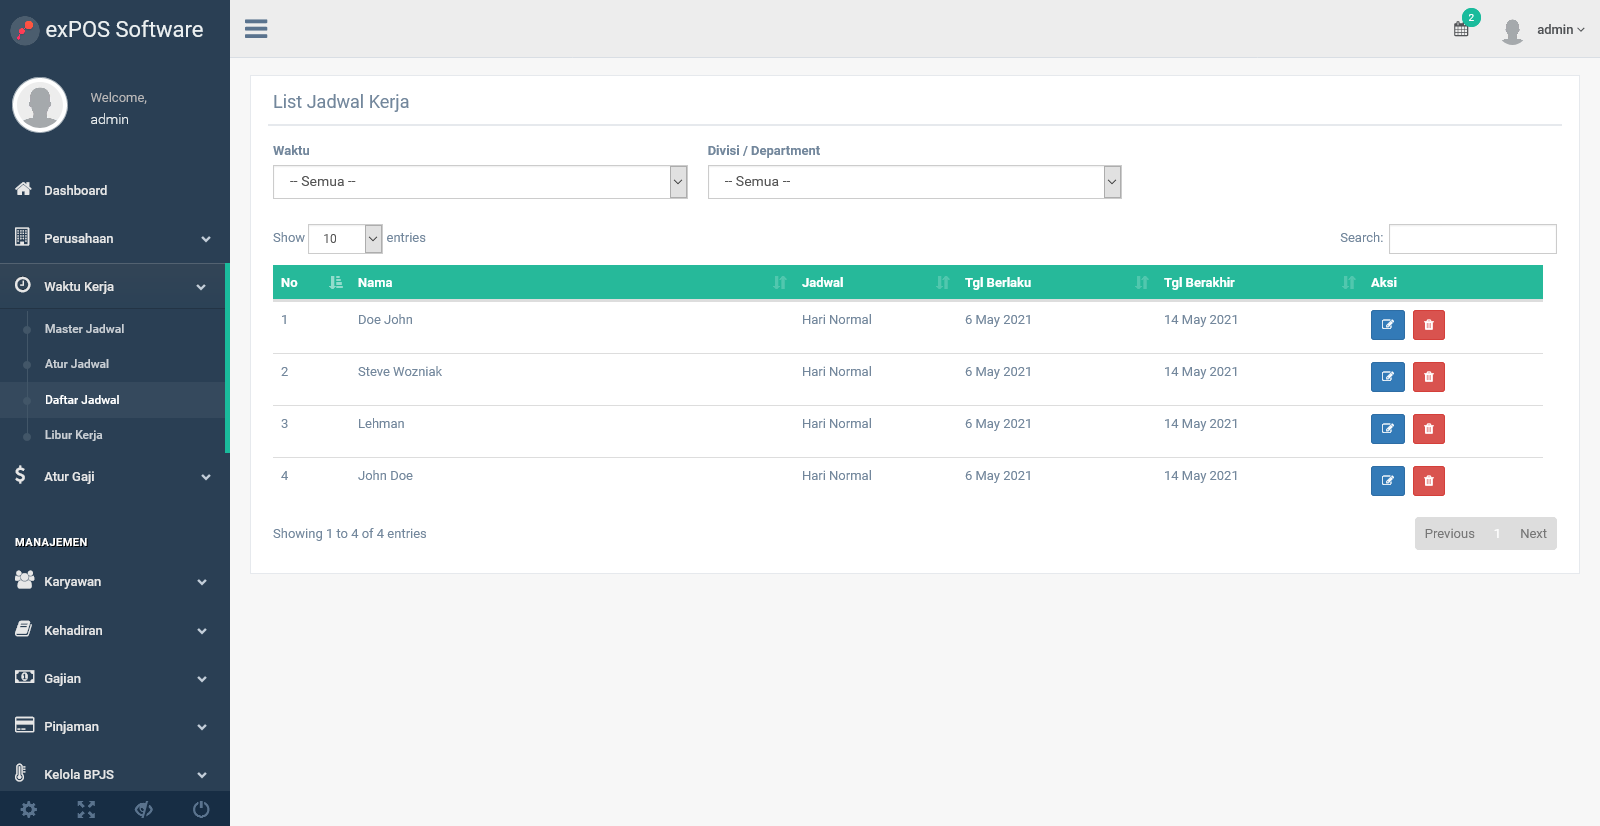Sort table by Jadwal column
Screen dimensions: 1600x826
(x=875, y=283)
